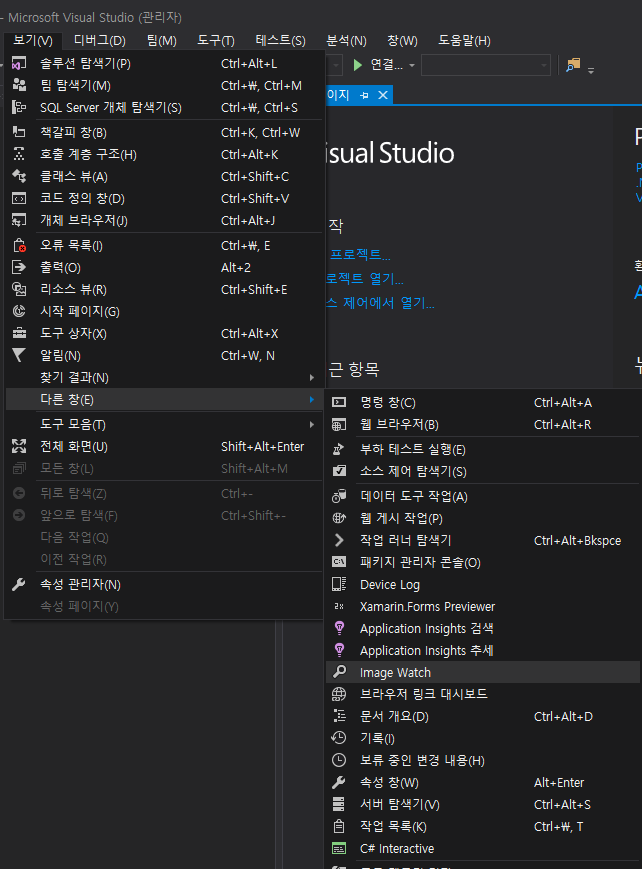Open the toolbar overflow options arrow
642x869 pixels.
pyautogui.click(x=591, y=70)
